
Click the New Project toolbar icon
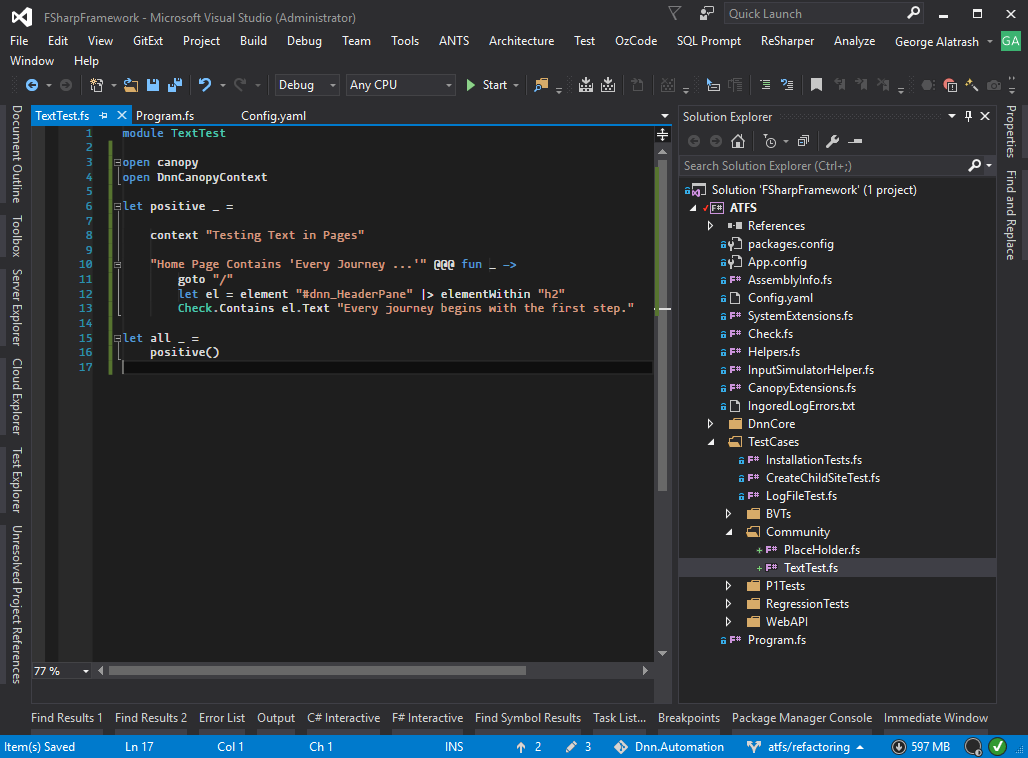point(96,85)
